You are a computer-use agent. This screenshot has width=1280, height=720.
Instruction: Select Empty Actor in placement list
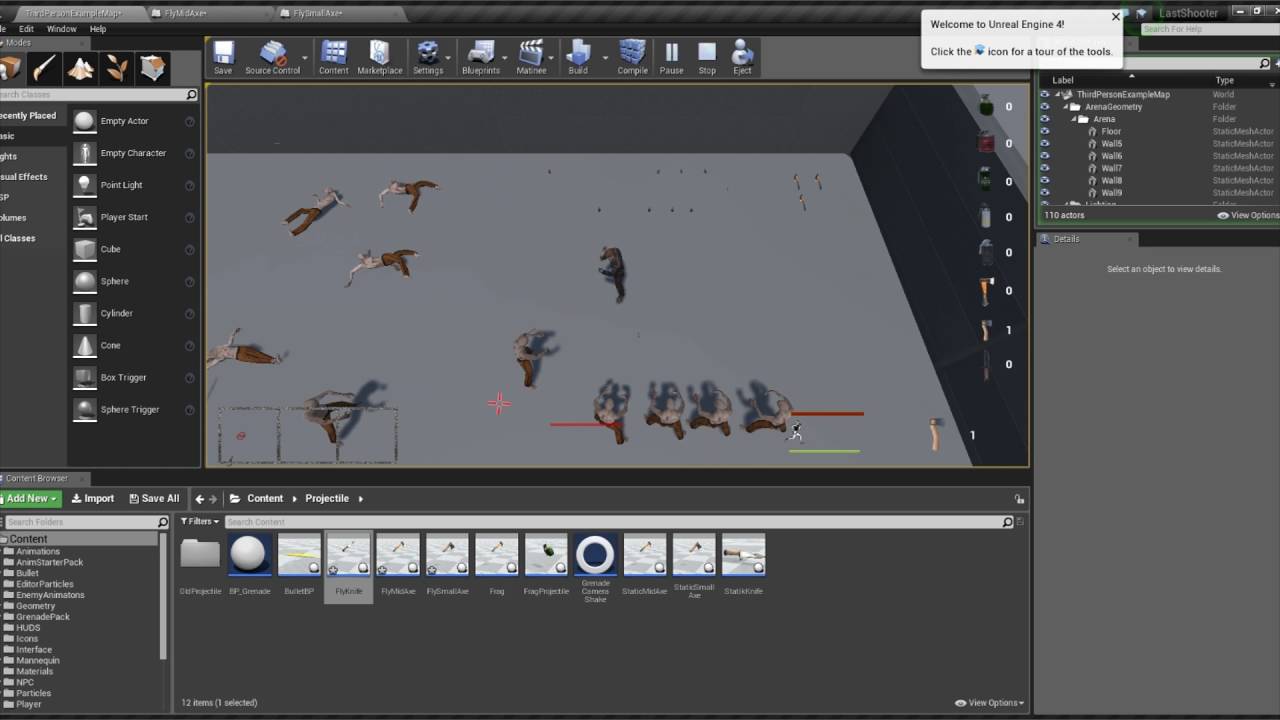point(135,121)
